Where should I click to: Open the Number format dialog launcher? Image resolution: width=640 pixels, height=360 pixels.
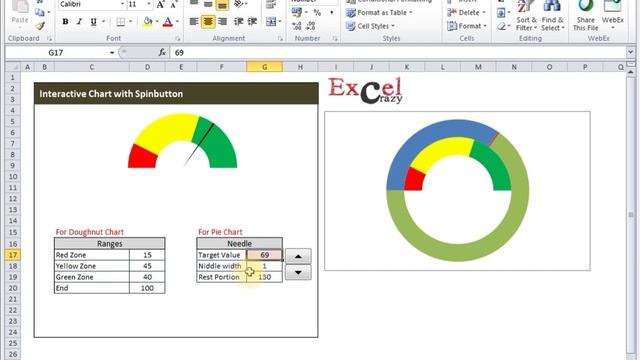point(335,39)
